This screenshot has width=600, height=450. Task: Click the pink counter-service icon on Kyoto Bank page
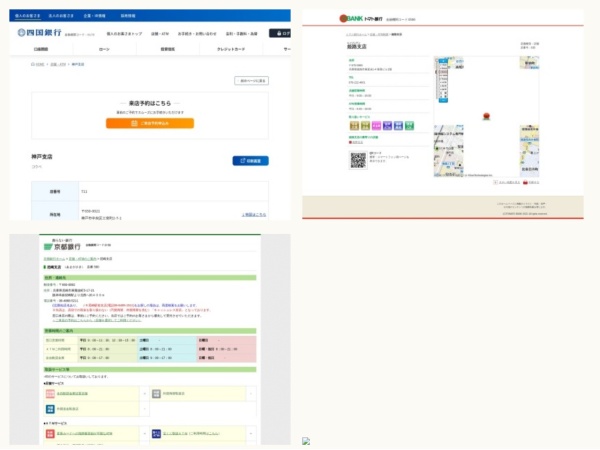click(50, 394)
